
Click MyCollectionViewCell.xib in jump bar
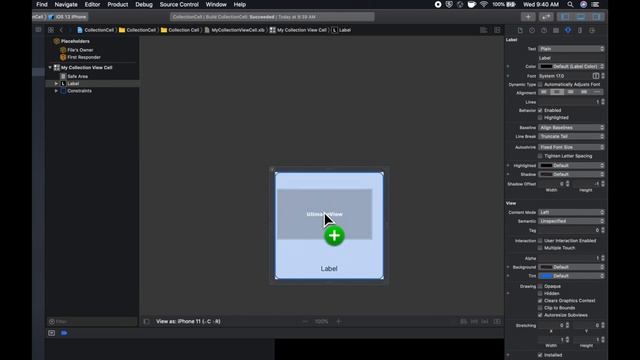[x=235, y=30]
